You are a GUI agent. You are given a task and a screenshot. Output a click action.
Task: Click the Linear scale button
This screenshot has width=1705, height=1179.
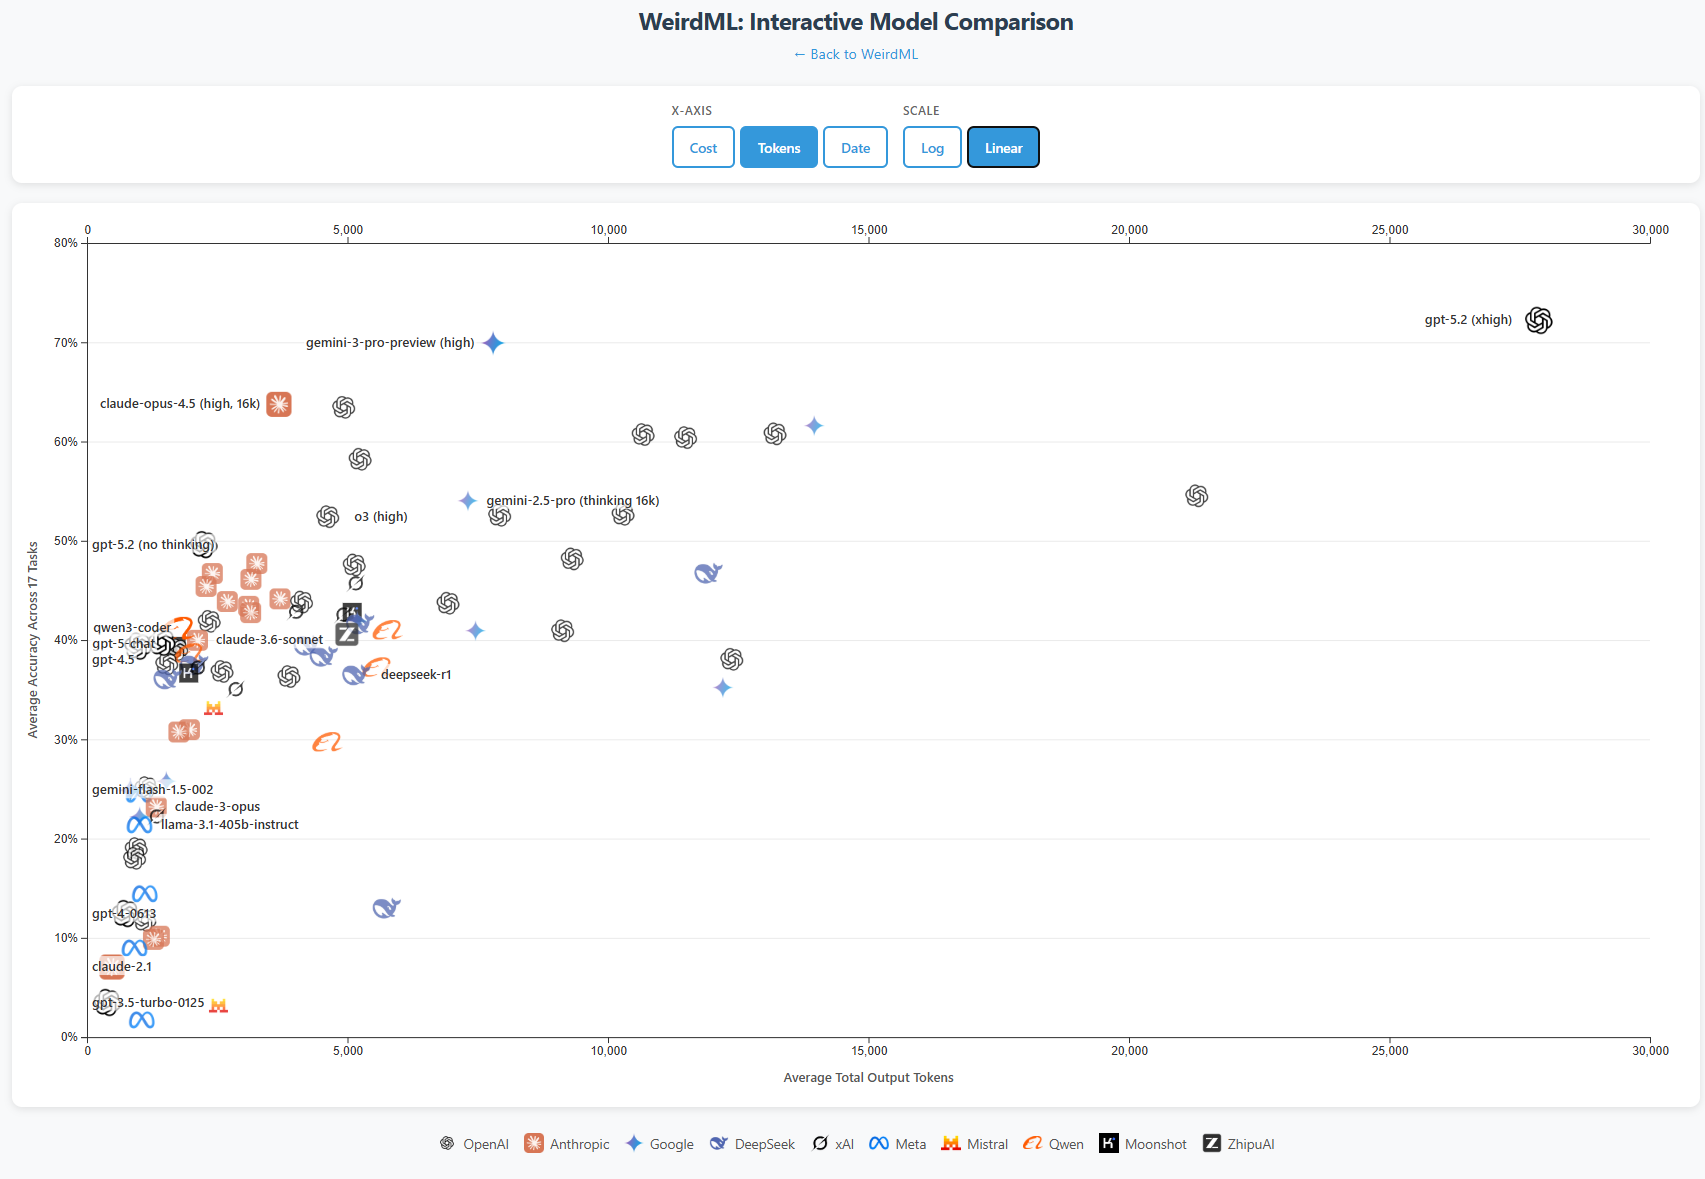pyautogui.click(x=1003, y=147)
